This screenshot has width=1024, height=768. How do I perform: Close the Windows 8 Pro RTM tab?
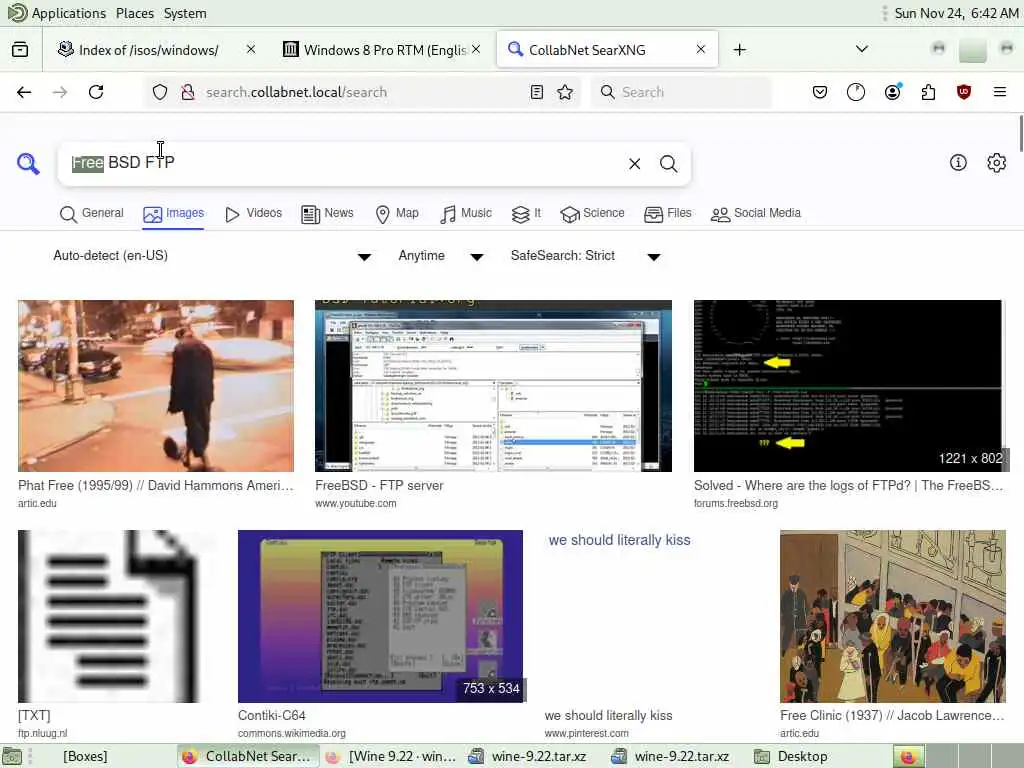[476, 49]
